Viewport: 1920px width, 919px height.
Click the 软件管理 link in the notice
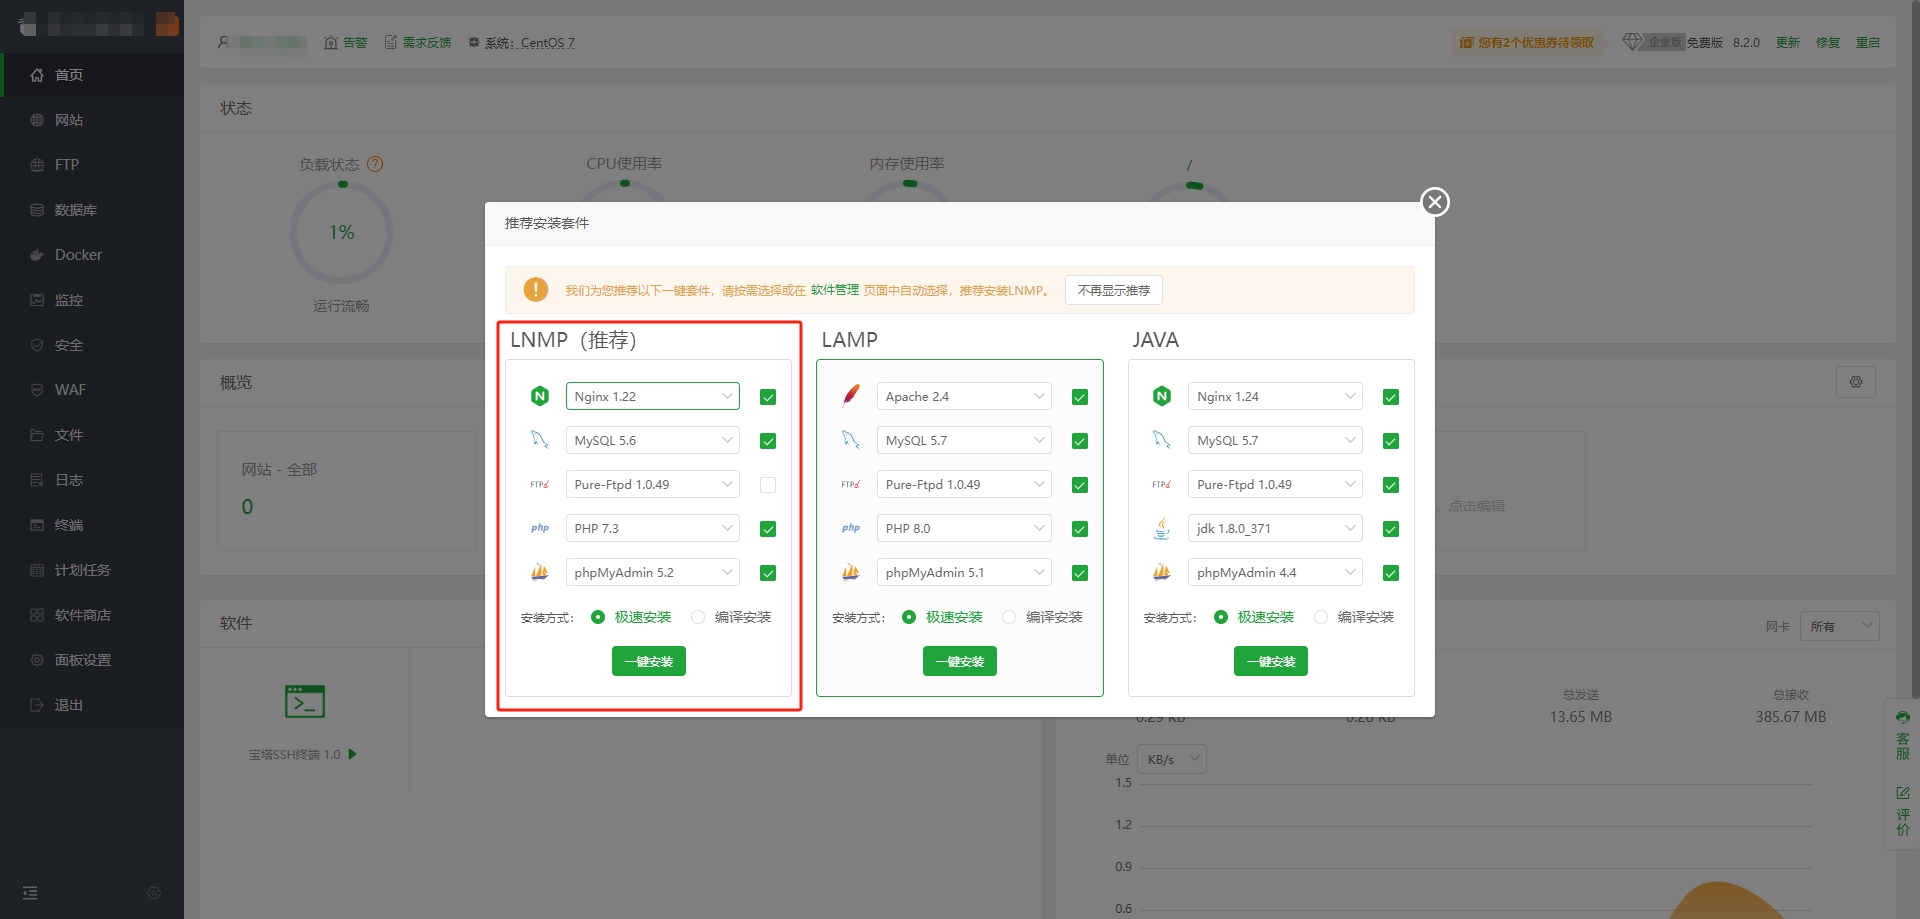pos(834,290)
